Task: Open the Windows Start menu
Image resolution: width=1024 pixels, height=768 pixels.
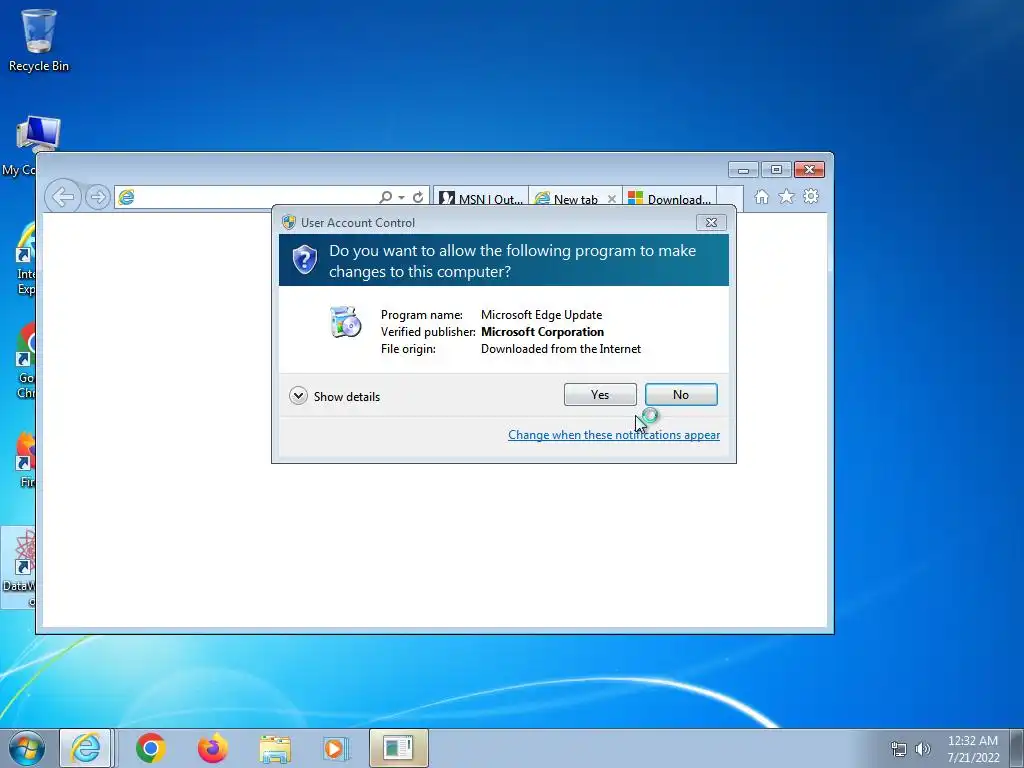Action: 27,748
